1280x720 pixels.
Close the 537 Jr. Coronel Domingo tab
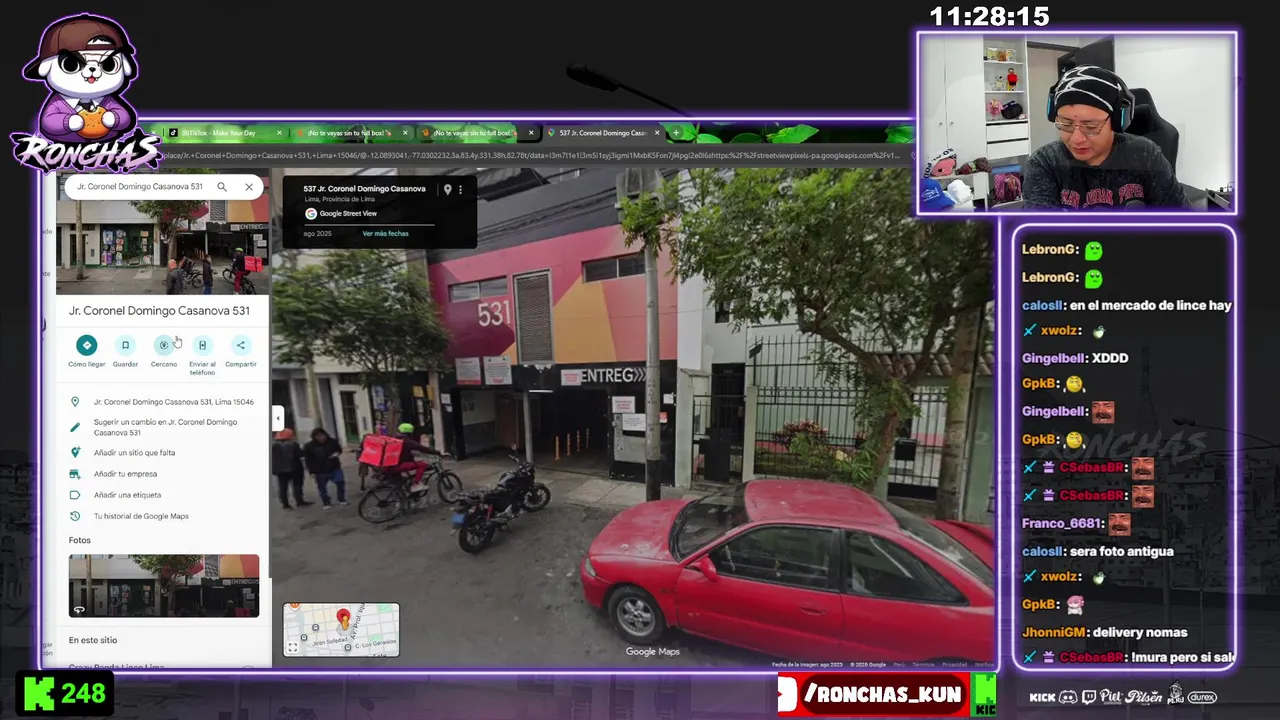(657, 133)
